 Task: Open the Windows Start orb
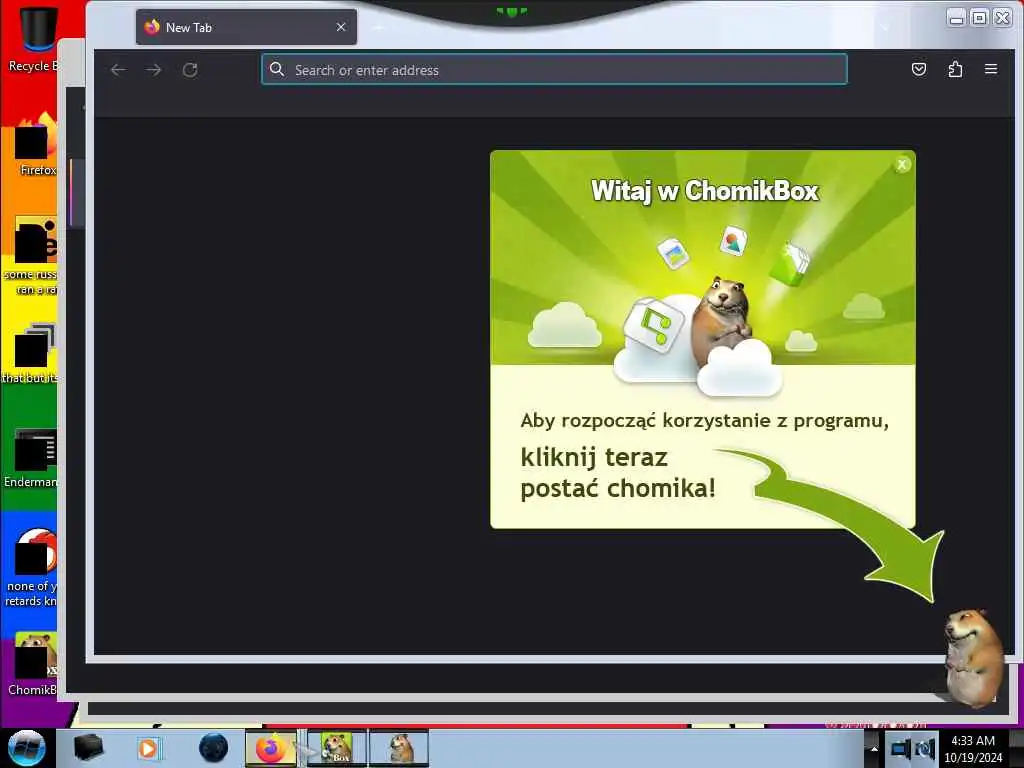point(26,748)
